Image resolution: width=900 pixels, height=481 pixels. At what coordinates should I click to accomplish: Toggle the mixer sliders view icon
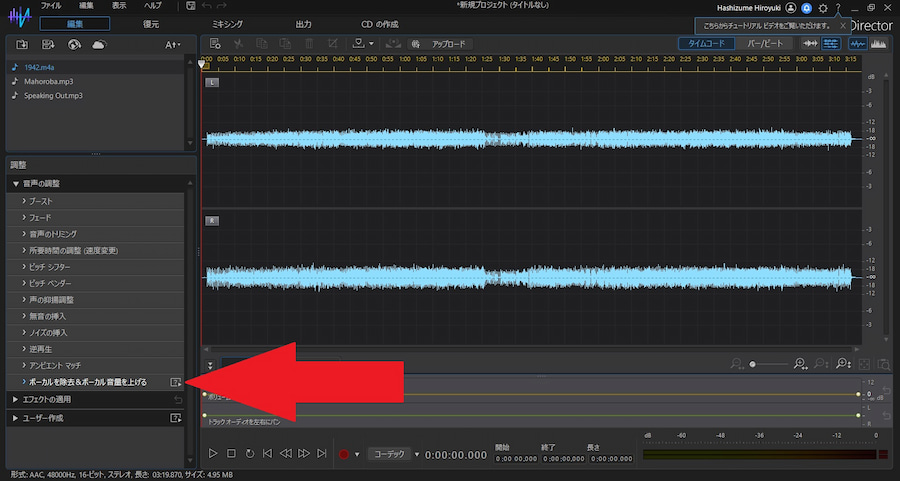tap(831, 44)
